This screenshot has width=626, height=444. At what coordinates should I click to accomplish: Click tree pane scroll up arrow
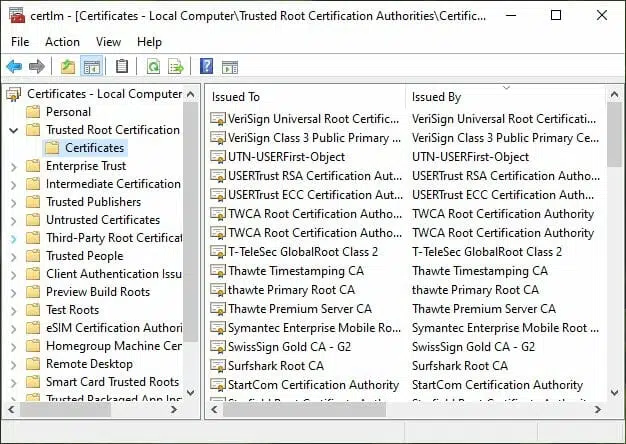(191, 95)
